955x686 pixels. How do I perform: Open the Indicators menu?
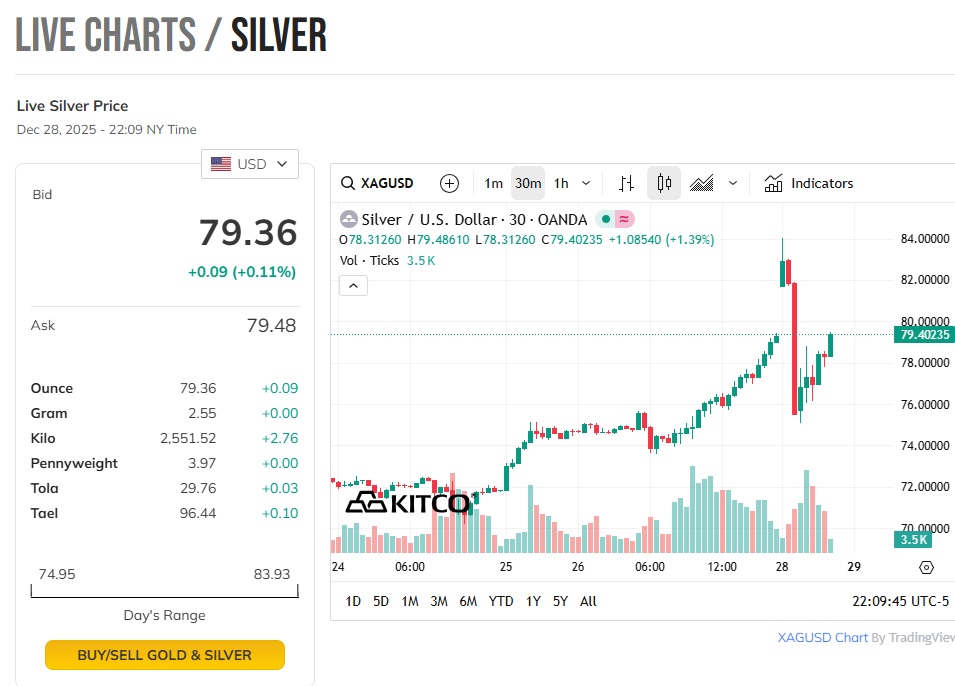point(809,183)
